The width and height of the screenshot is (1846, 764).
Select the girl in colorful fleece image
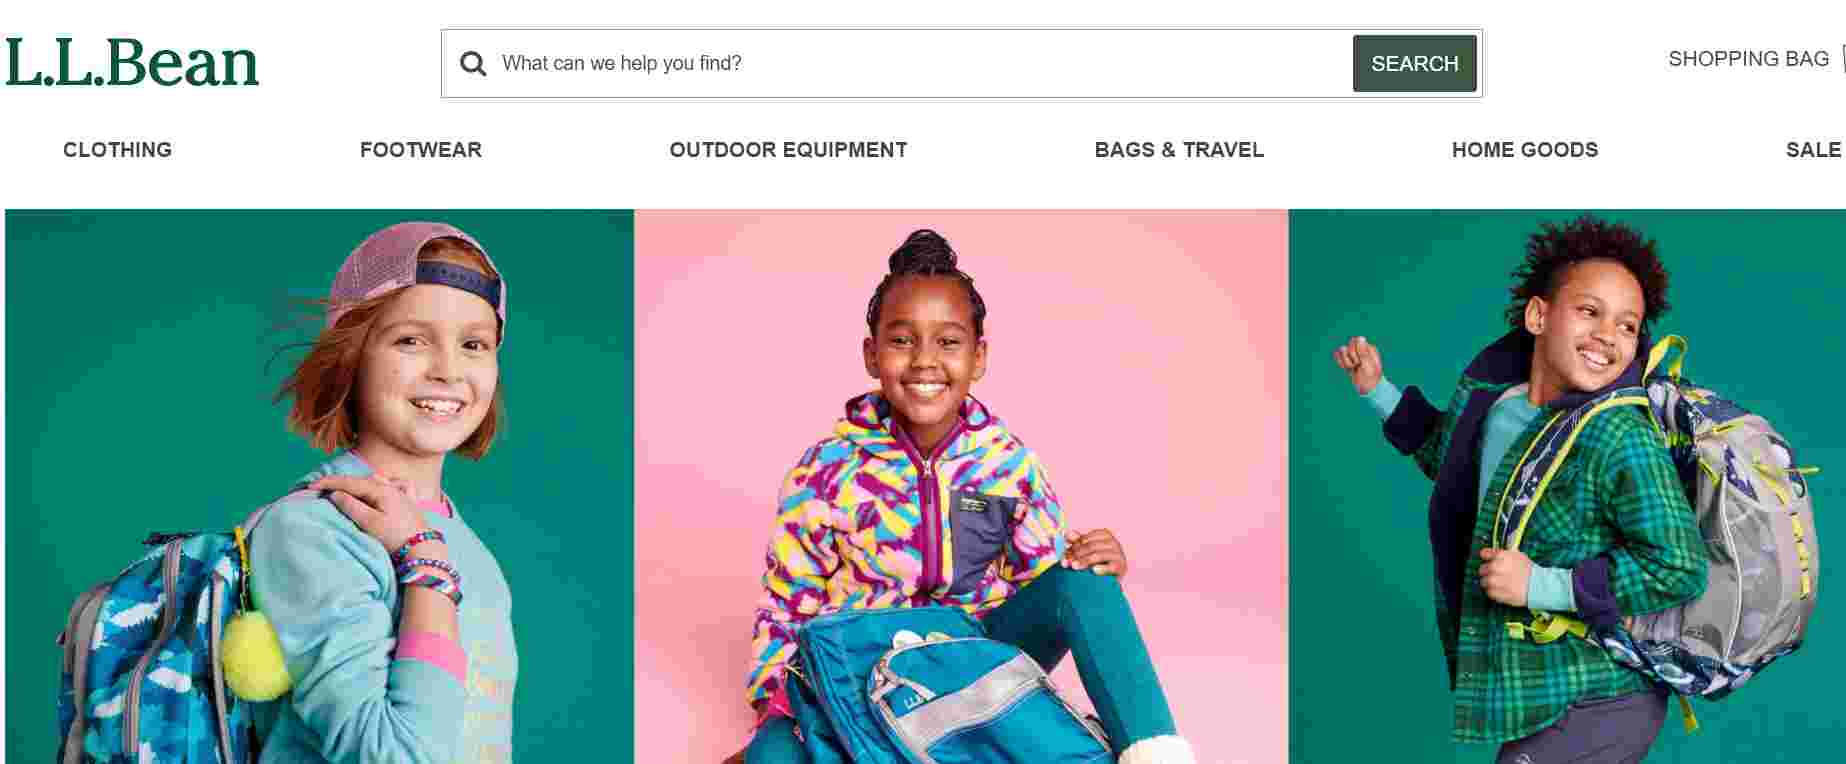961,486
